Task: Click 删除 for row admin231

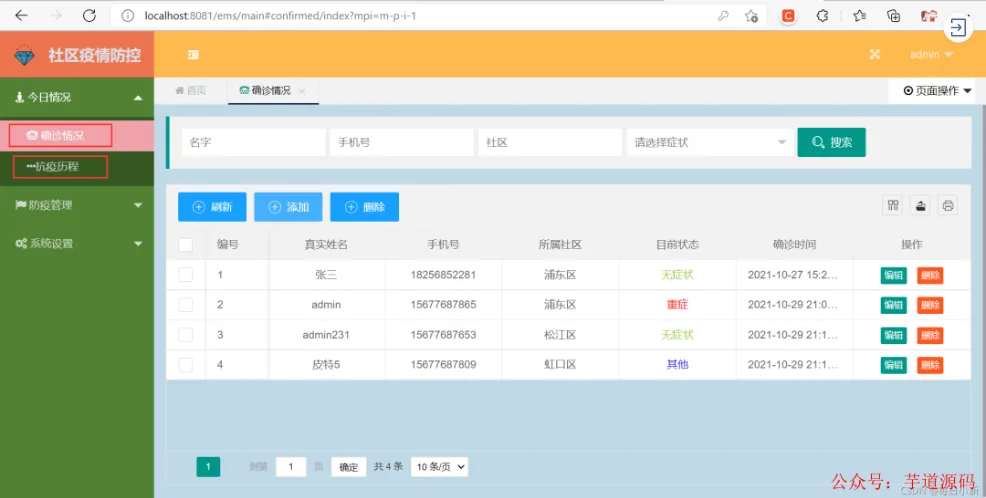Action: click(930, 335)
